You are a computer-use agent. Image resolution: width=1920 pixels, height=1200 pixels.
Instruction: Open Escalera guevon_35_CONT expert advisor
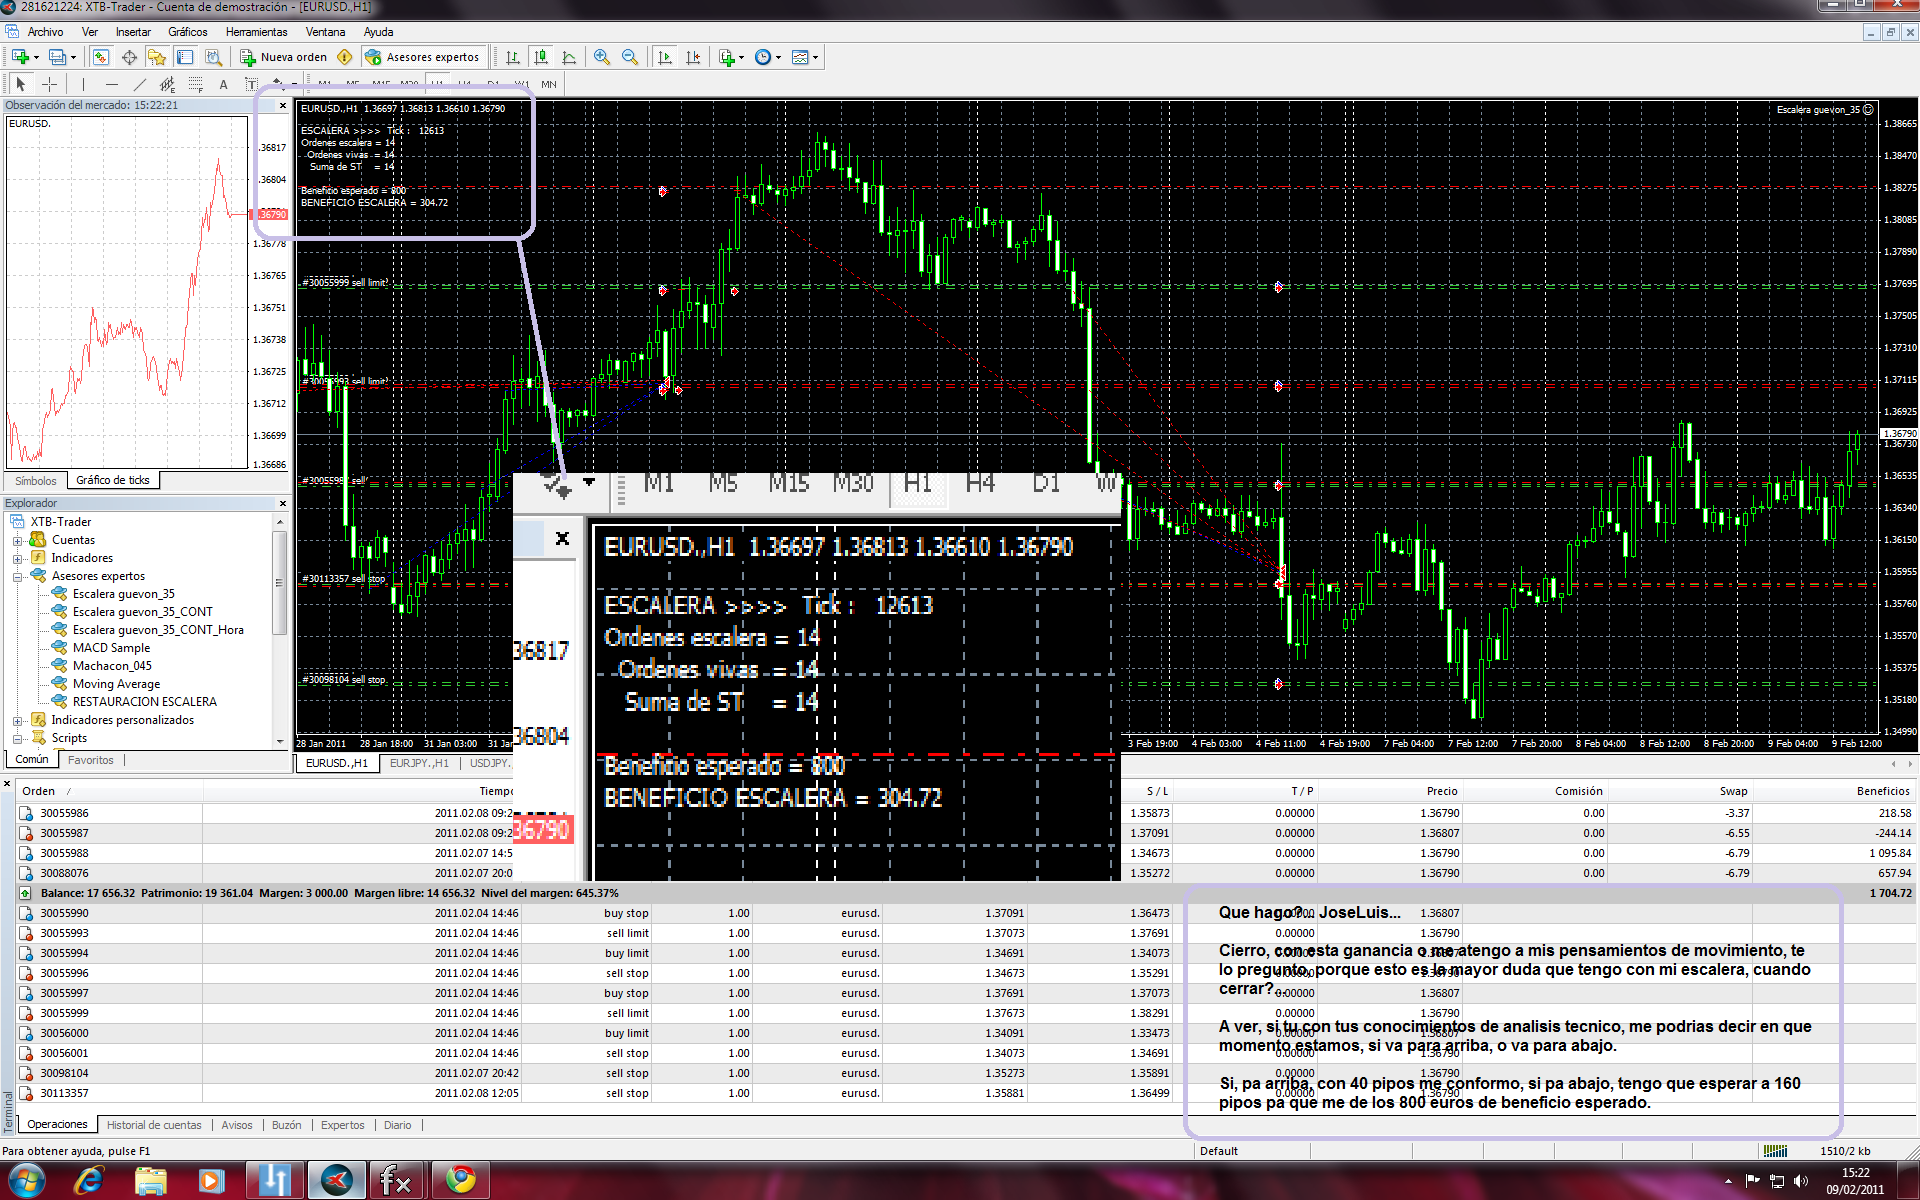pos(142,612)
